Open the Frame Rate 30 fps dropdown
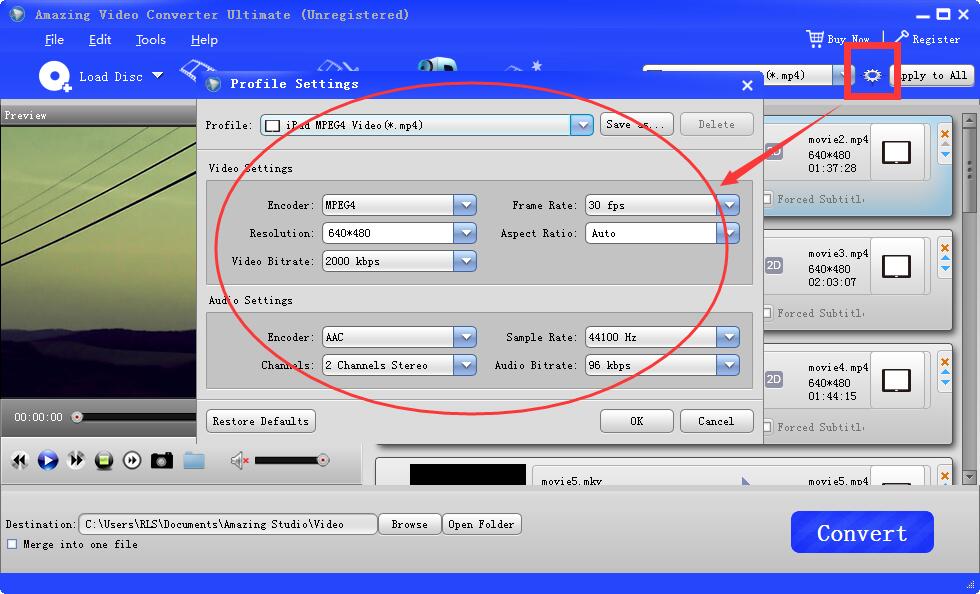Screen dimensions: 980x594 pyautogui.click(x=728, y=205)
